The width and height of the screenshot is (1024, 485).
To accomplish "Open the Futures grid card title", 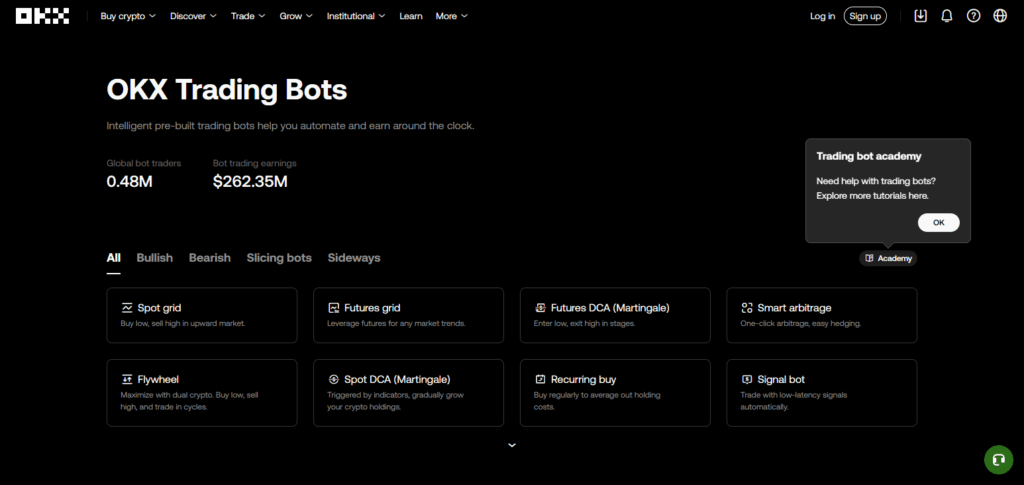I will tap(372, 307).
